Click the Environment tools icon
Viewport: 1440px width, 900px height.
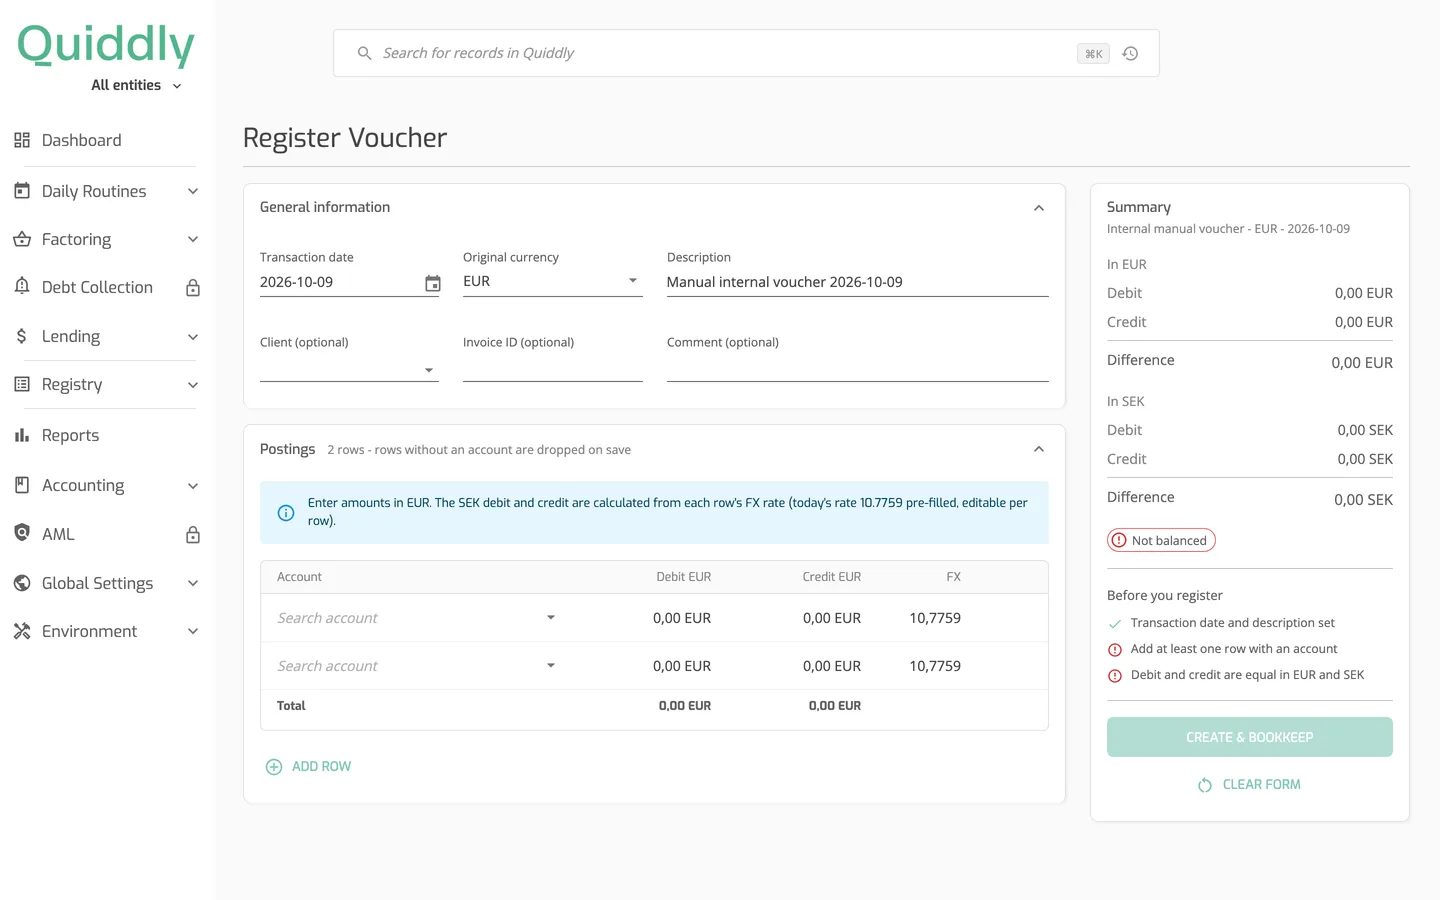[22, 631]
